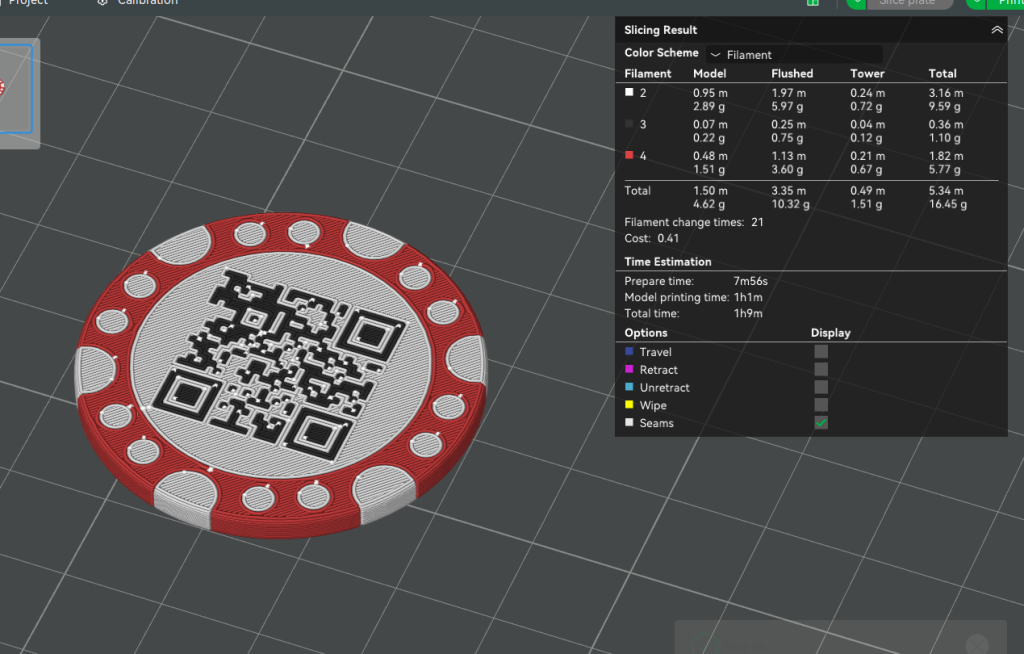Enable Wipe display checkbox
This screenshot has height=654, width=1024.
[x=821, y=405]
